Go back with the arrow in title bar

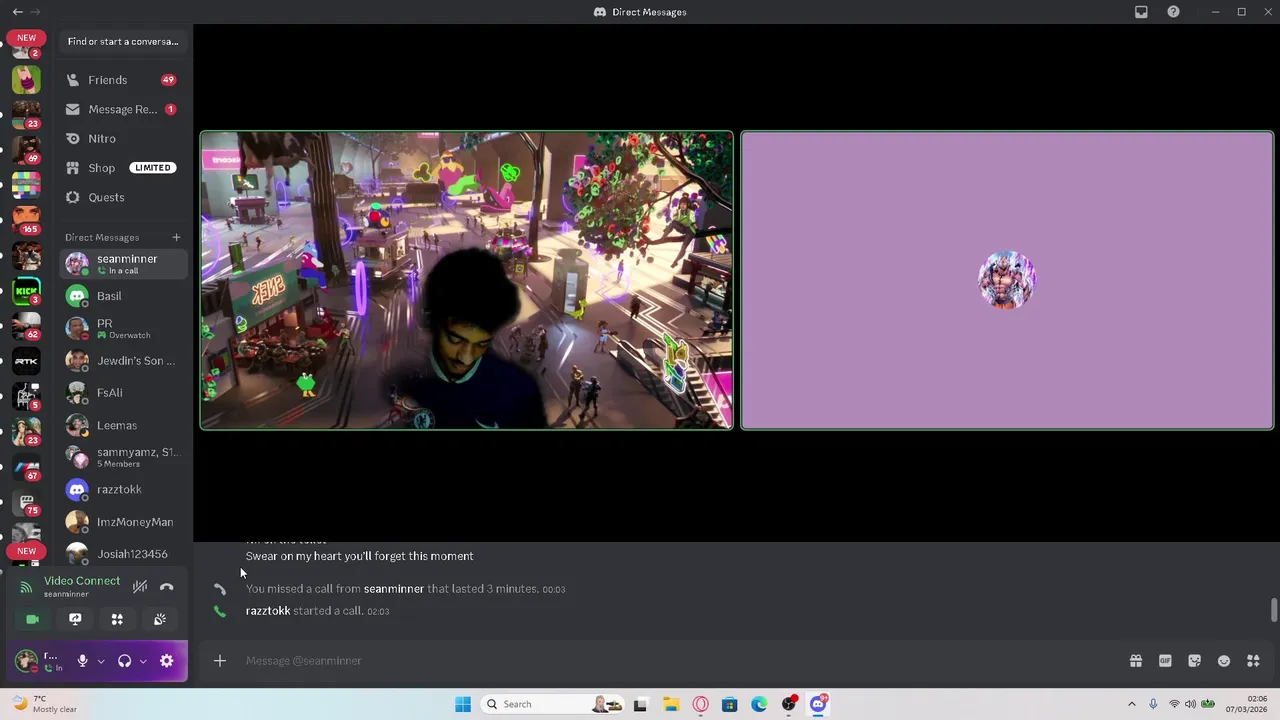point(17,12)
